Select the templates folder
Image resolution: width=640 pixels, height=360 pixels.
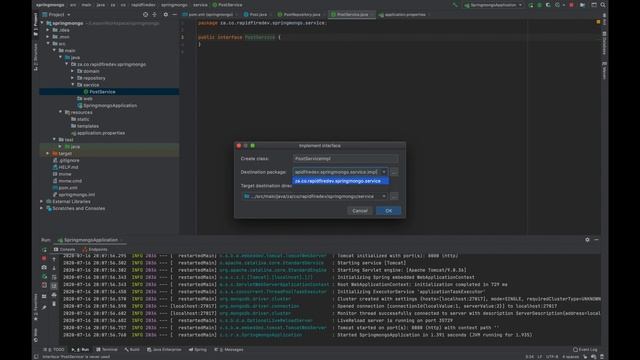[x=85, y=126]
